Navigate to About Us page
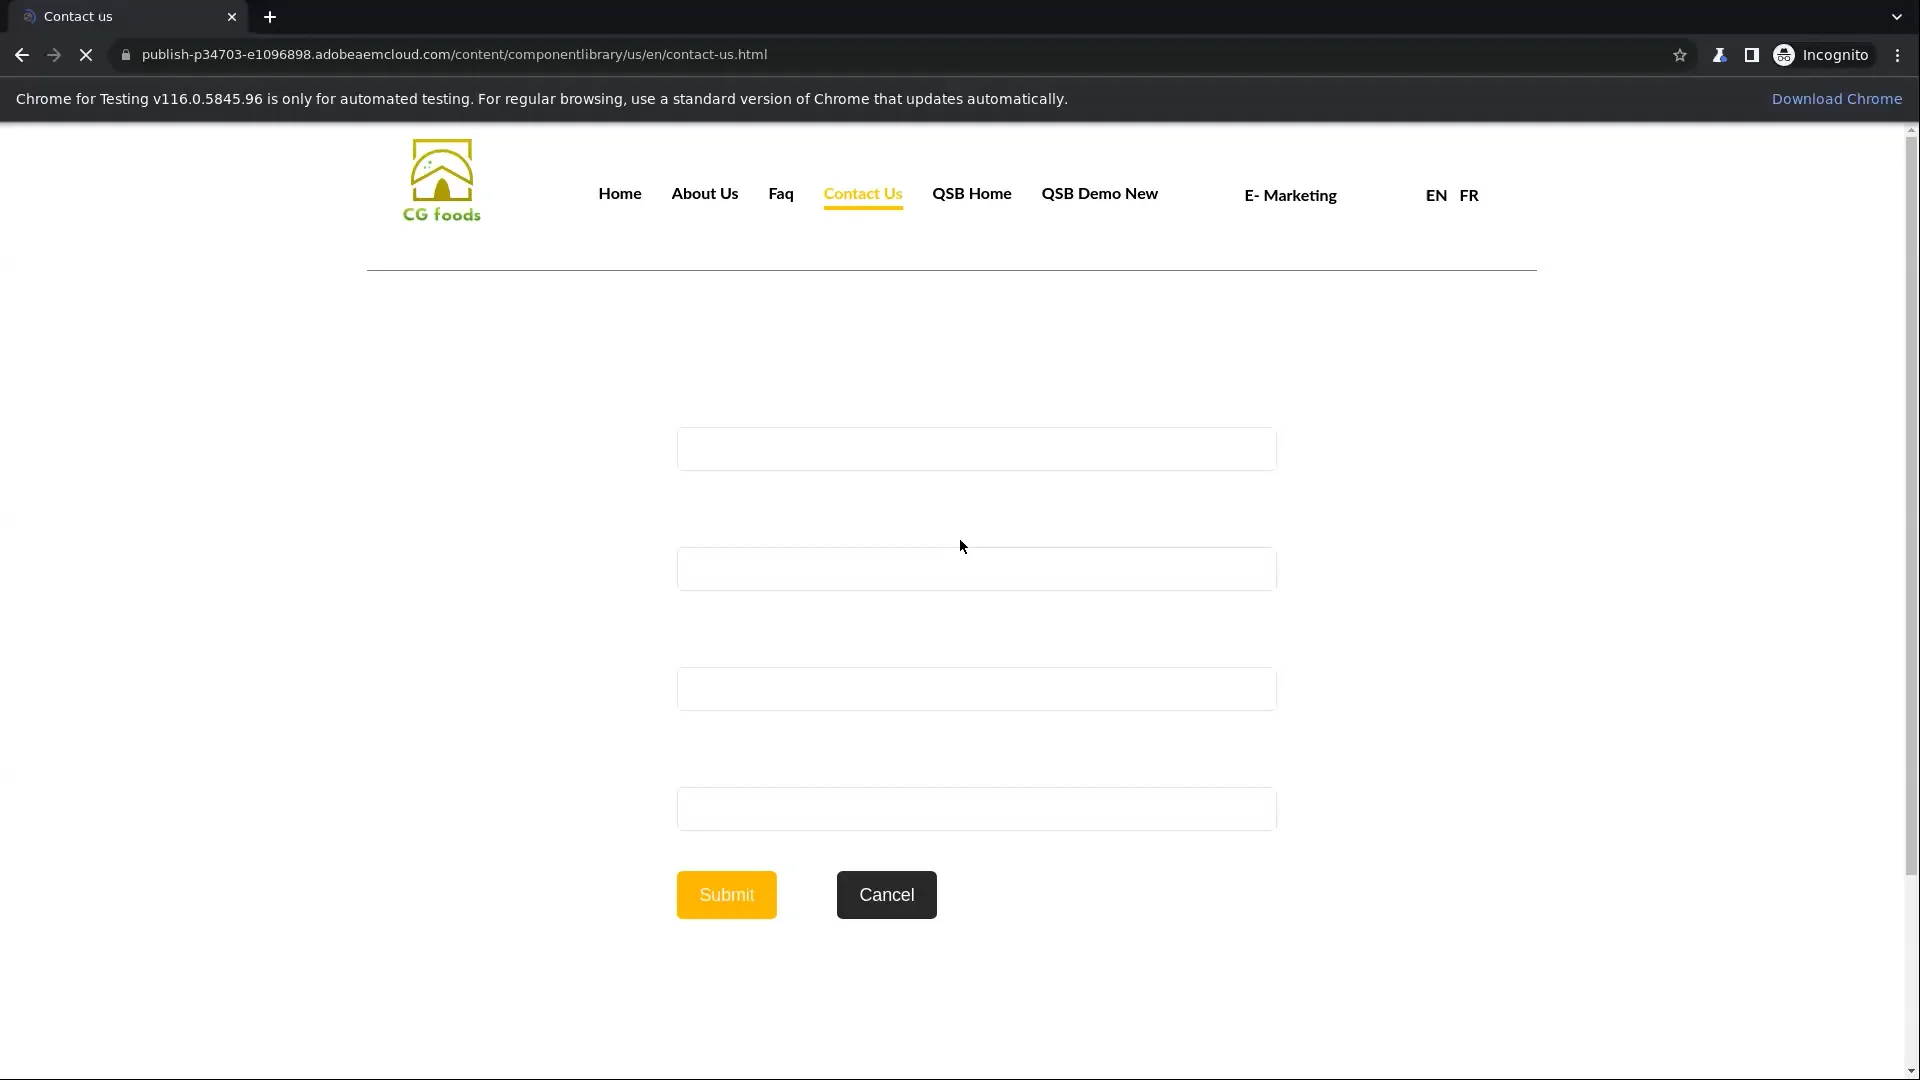1920x1080 pixels. click(x=705, y=193)
